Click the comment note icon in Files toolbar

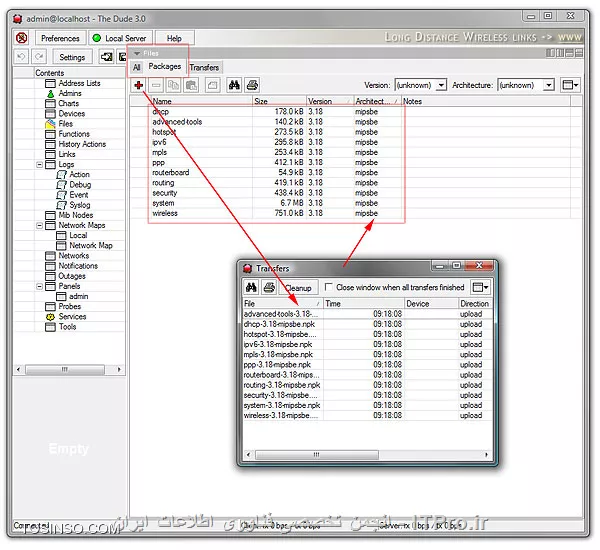pos(213,85)
